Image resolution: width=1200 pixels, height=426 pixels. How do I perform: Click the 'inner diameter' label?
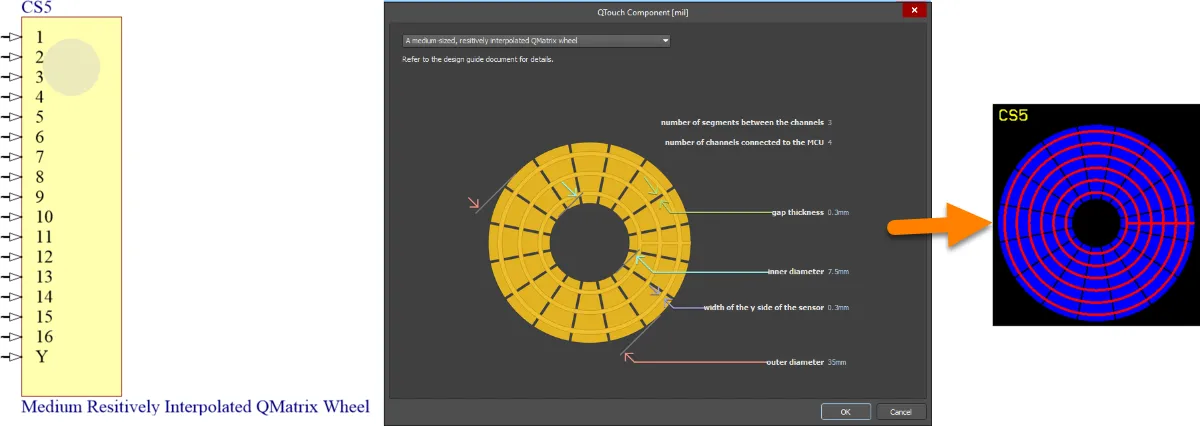point(795,271)
